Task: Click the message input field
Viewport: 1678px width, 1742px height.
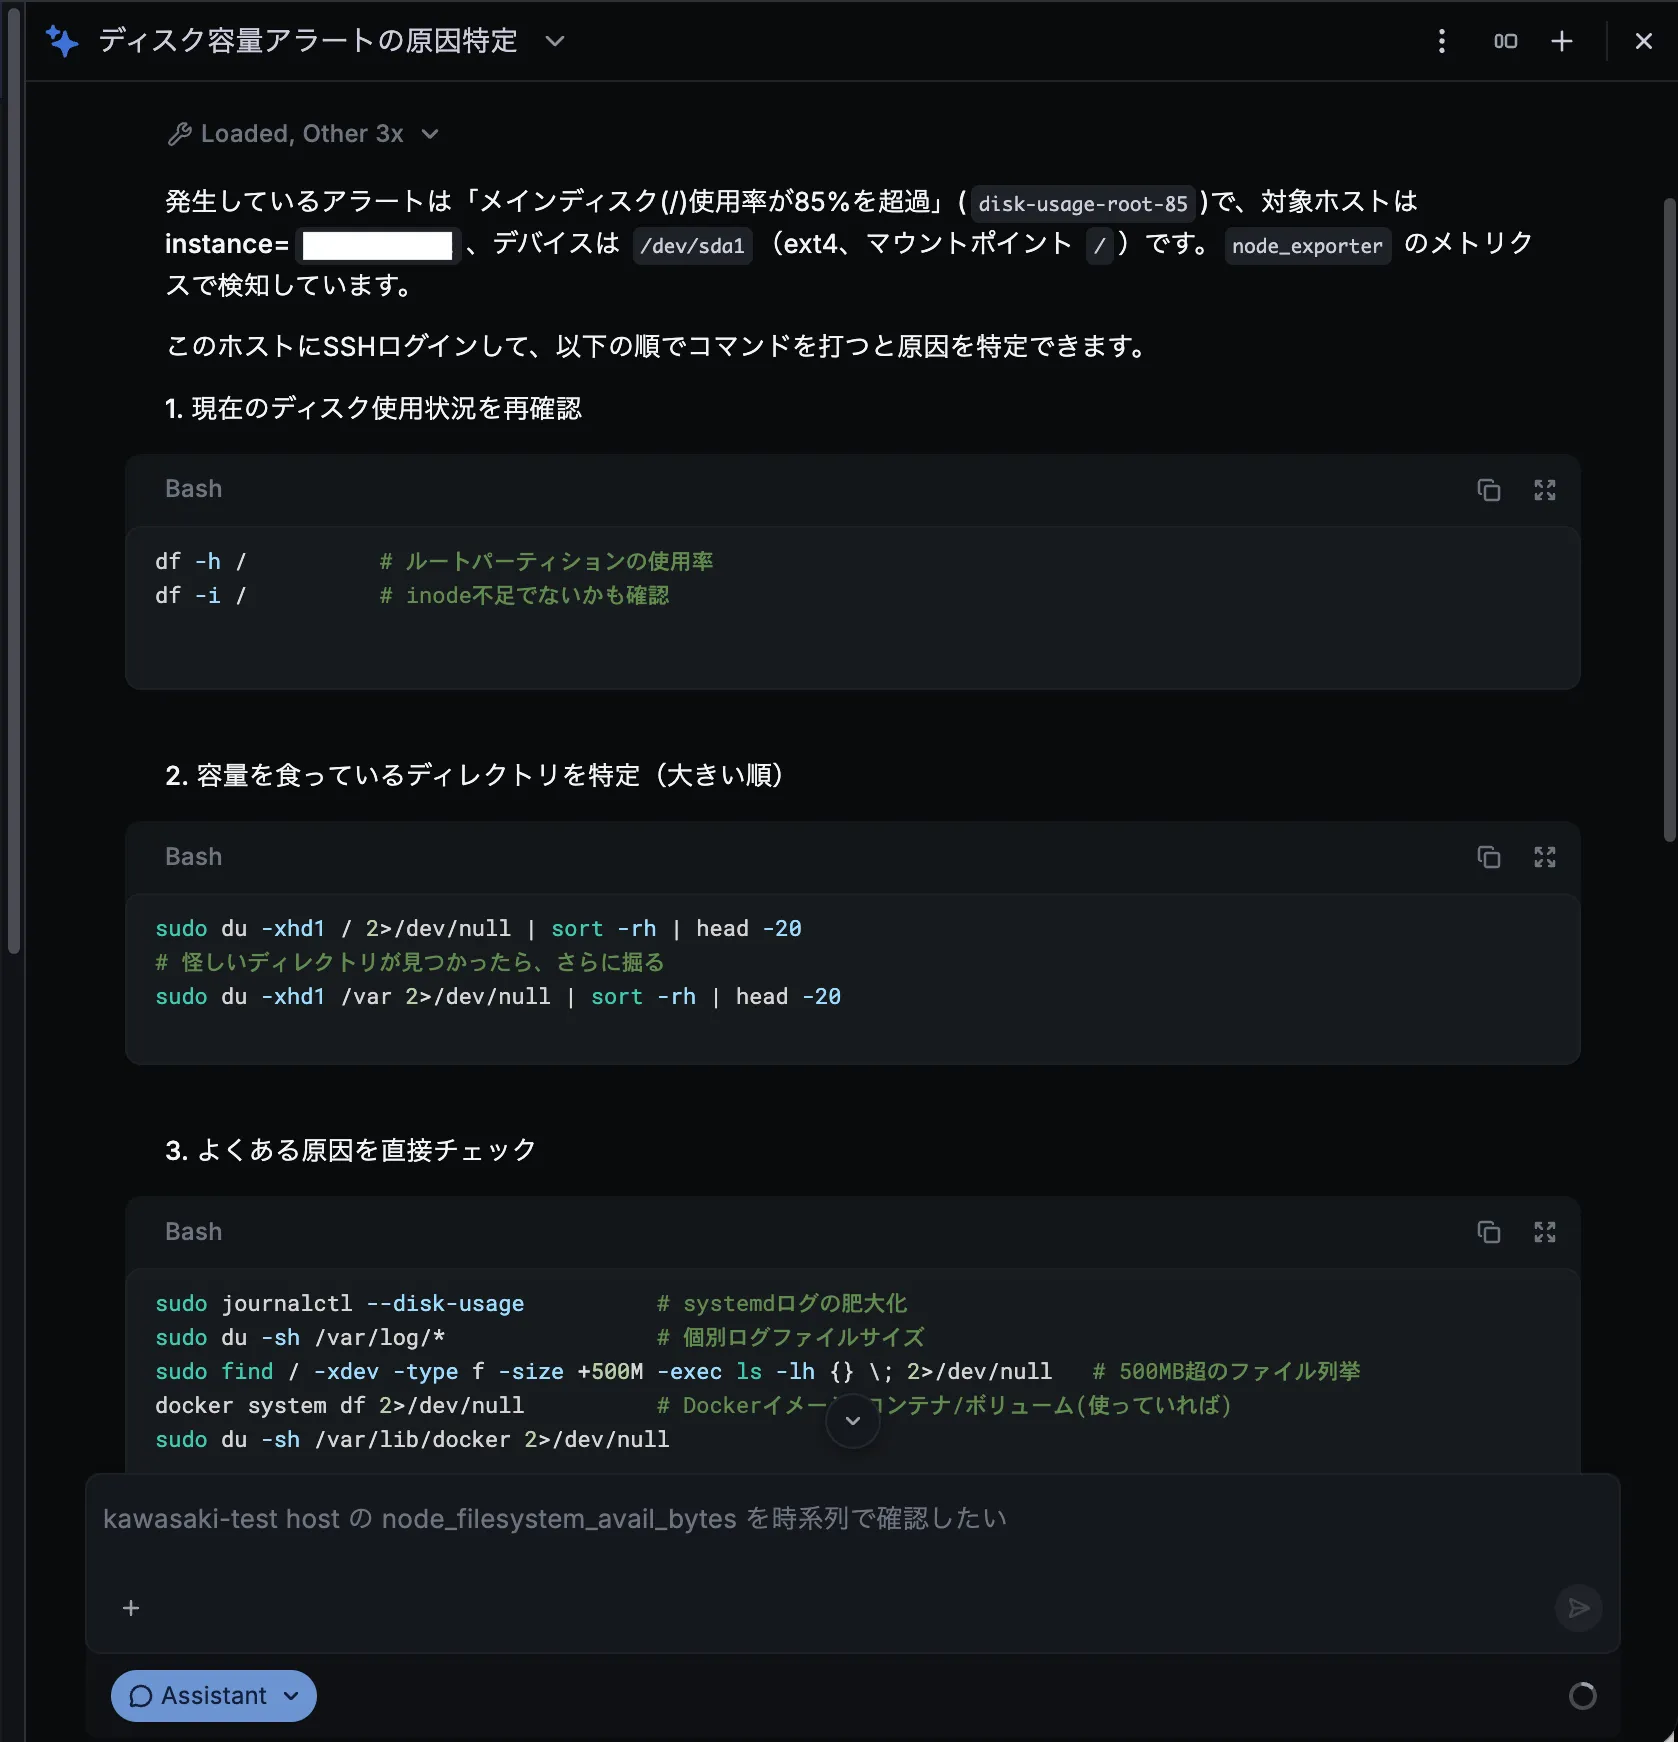Action: point(852,1519)
